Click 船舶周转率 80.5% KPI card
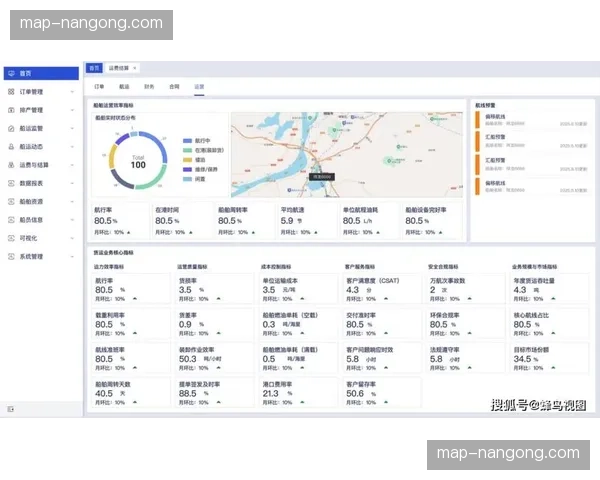The height and width of the screenshot is (480, 600). [244, 221]
